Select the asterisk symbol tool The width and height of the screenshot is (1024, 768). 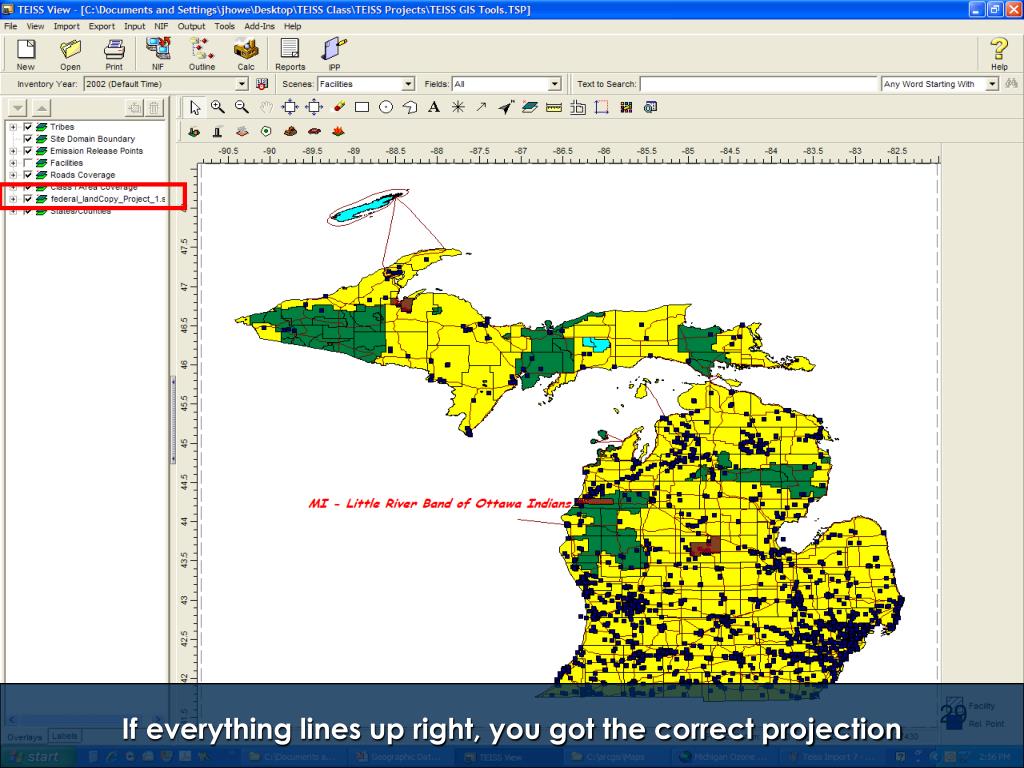[x=458, y=107]
